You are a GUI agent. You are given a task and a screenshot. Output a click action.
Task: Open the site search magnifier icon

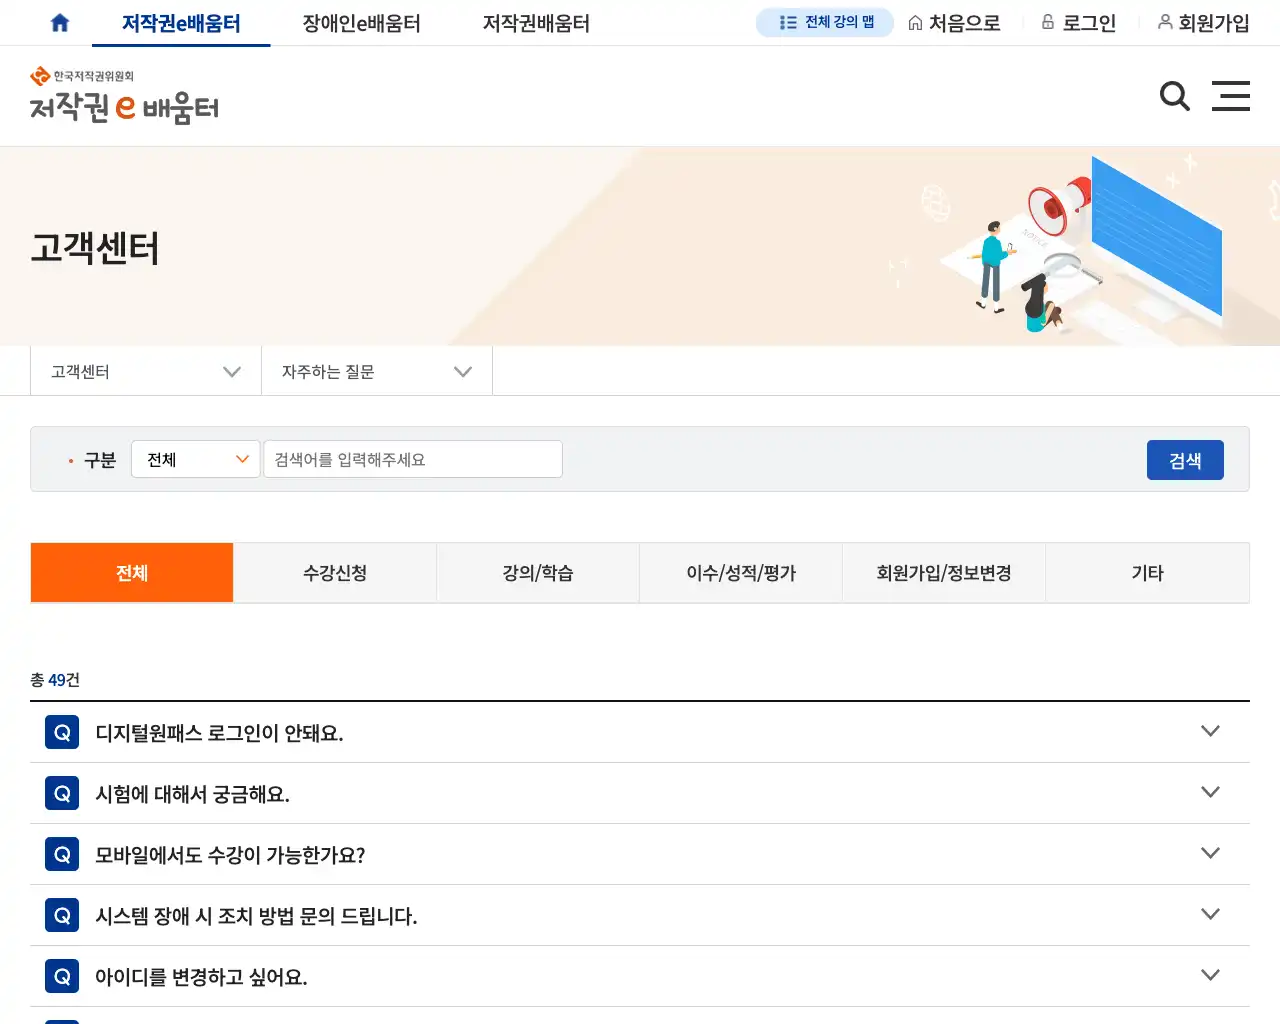pos(1174,96)
